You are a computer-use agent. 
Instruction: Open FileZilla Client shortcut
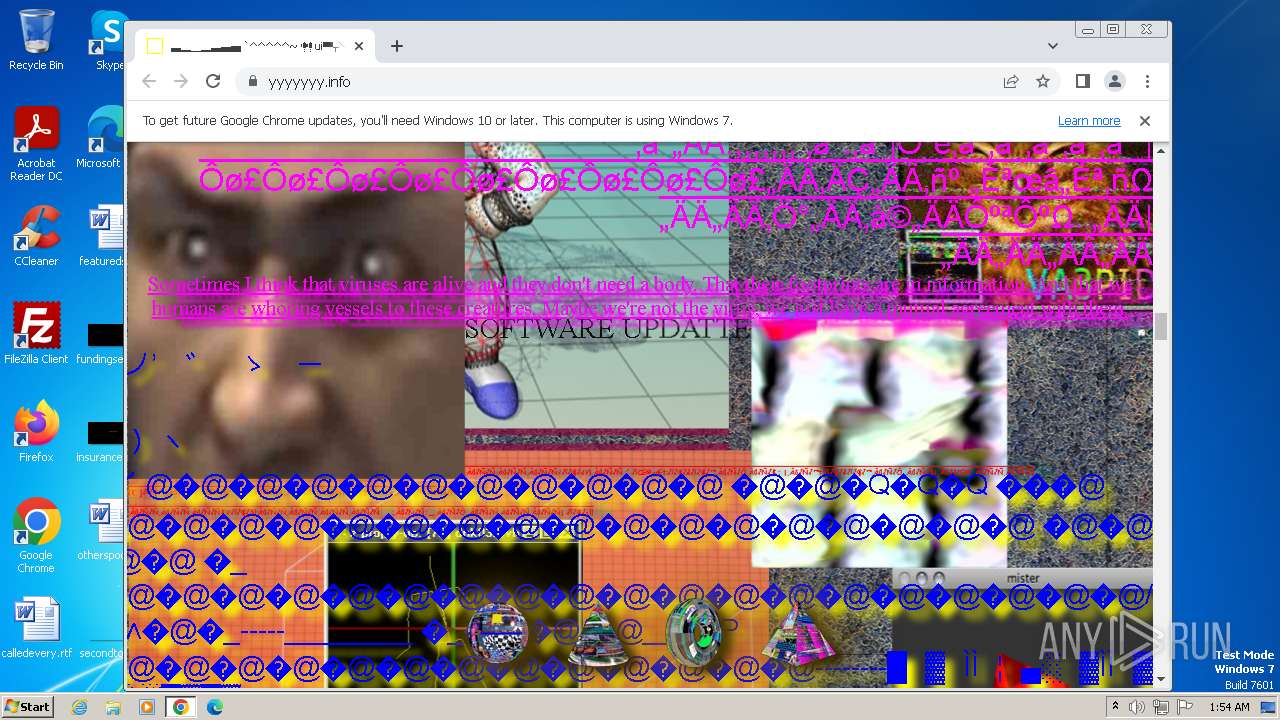[x=36, y=334]
